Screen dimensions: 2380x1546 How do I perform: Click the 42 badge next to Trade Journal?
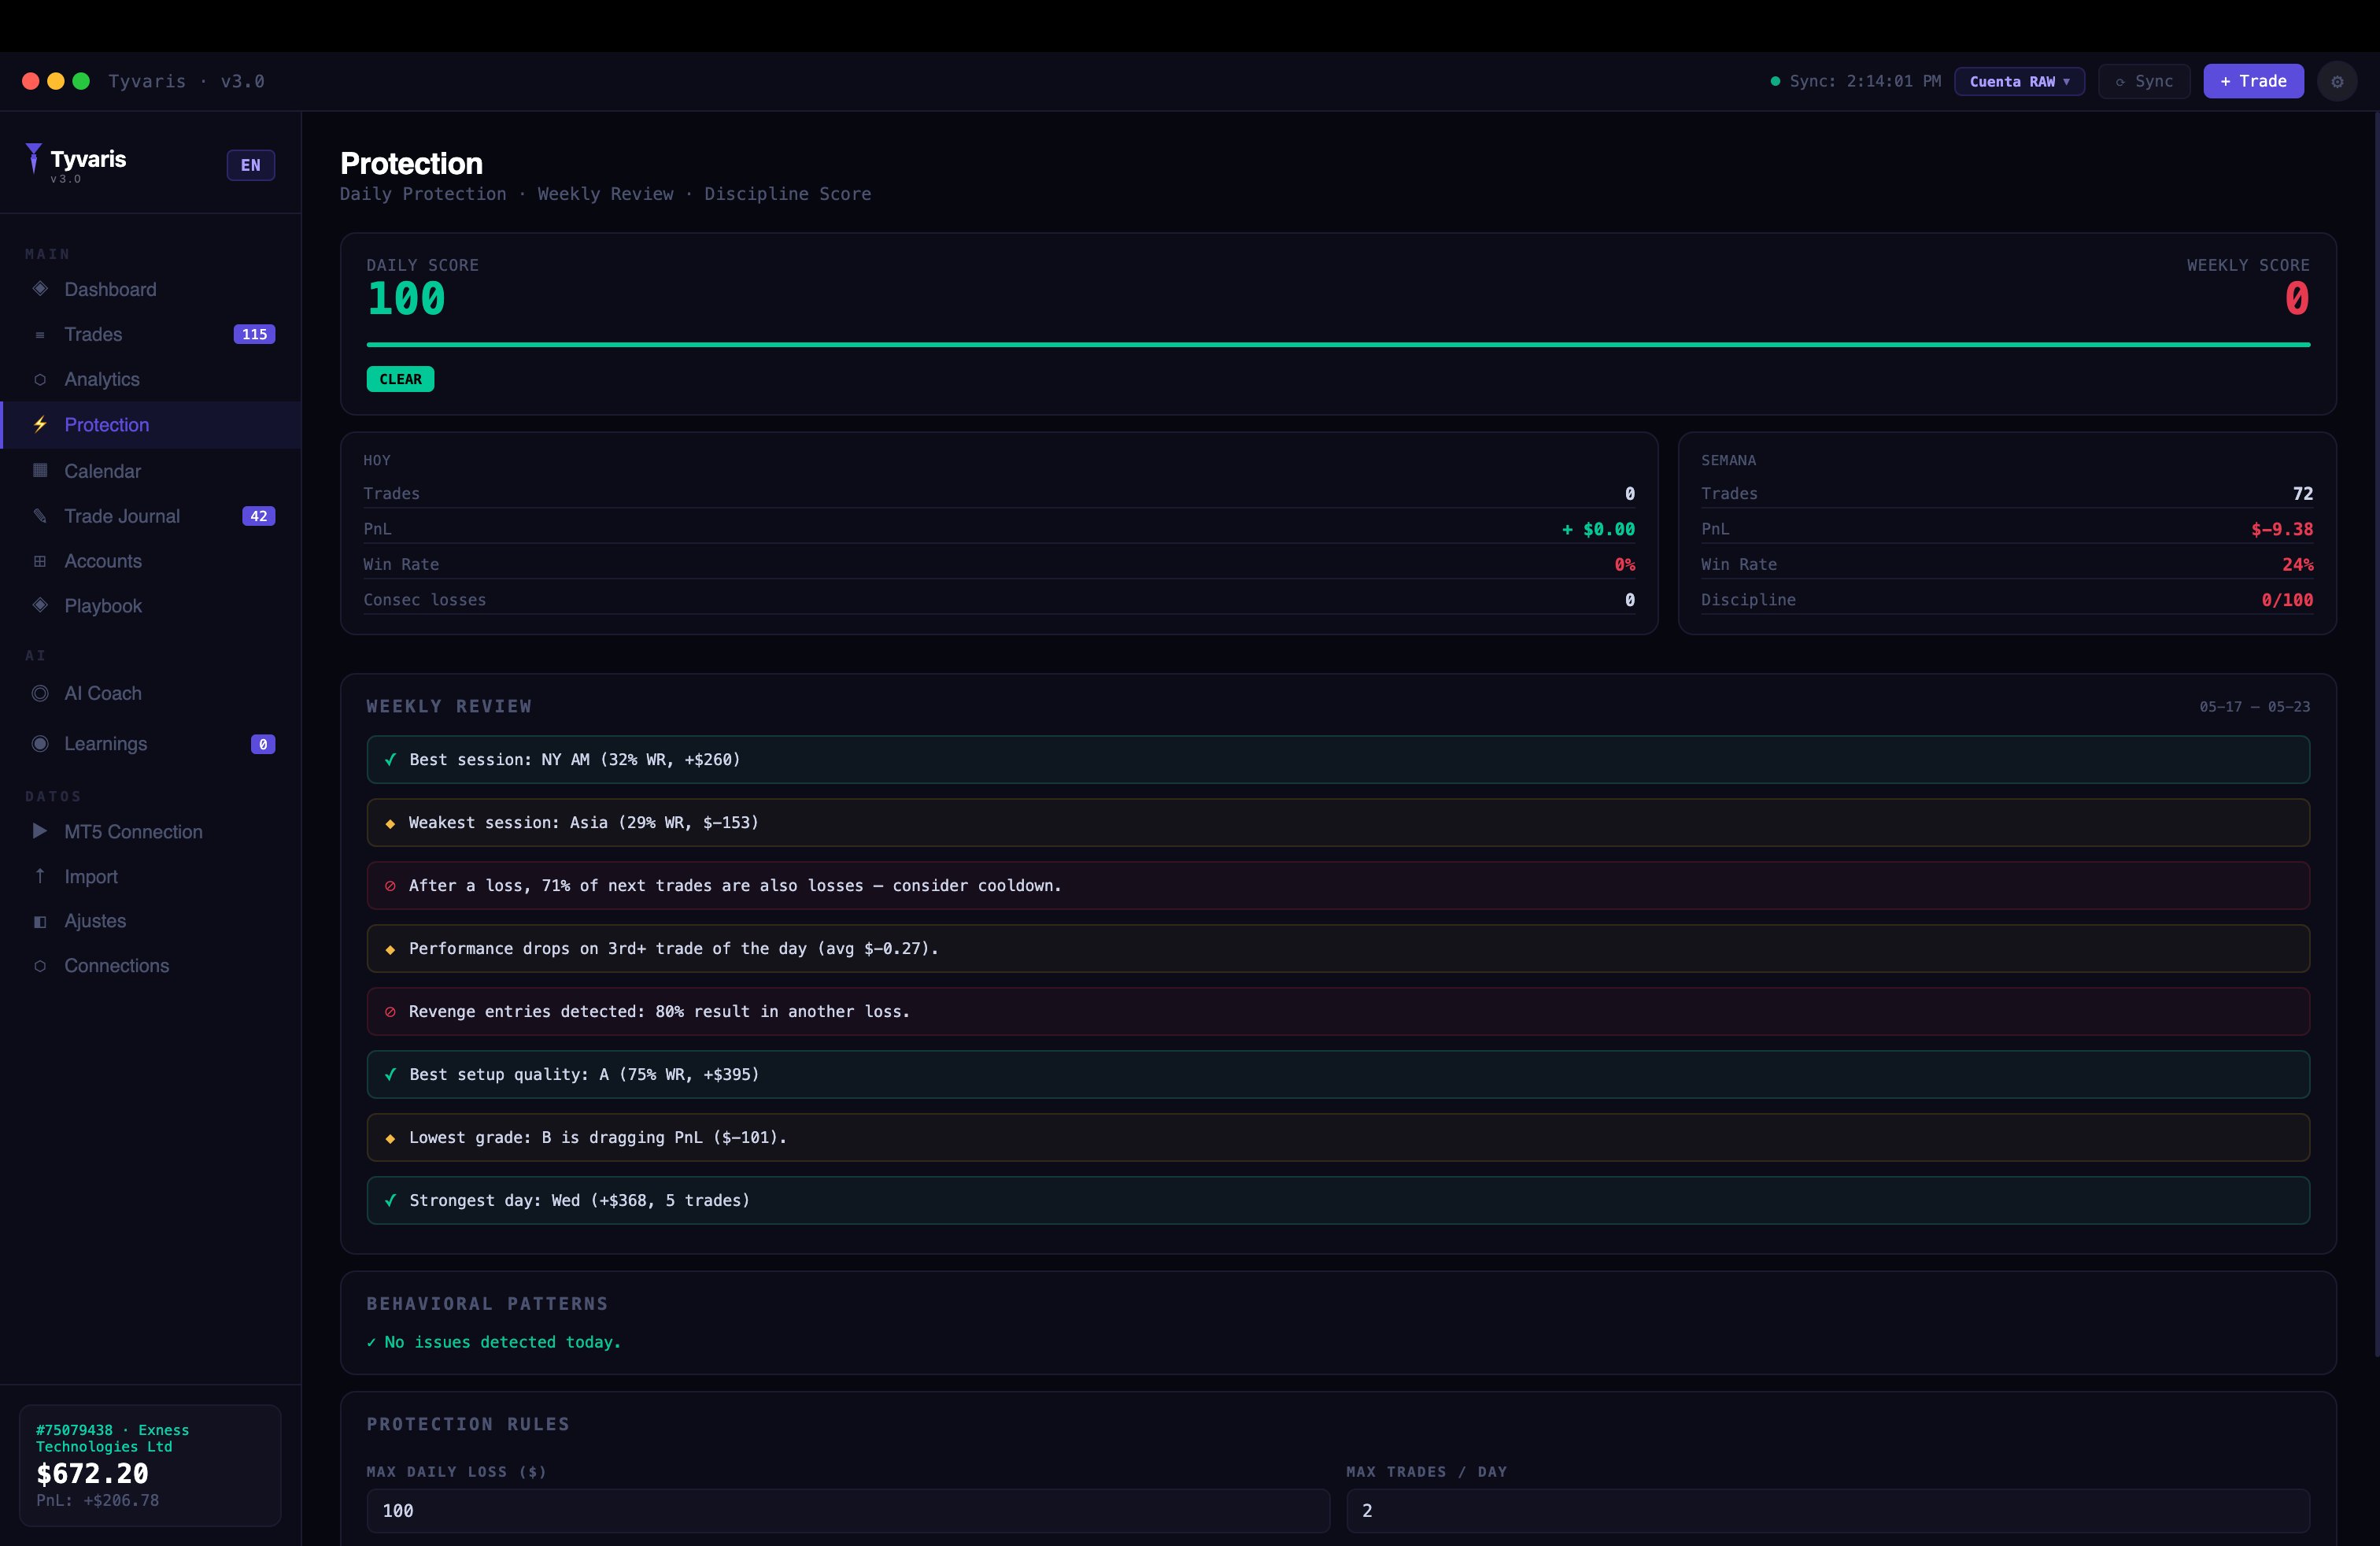(x=259, y=516)
